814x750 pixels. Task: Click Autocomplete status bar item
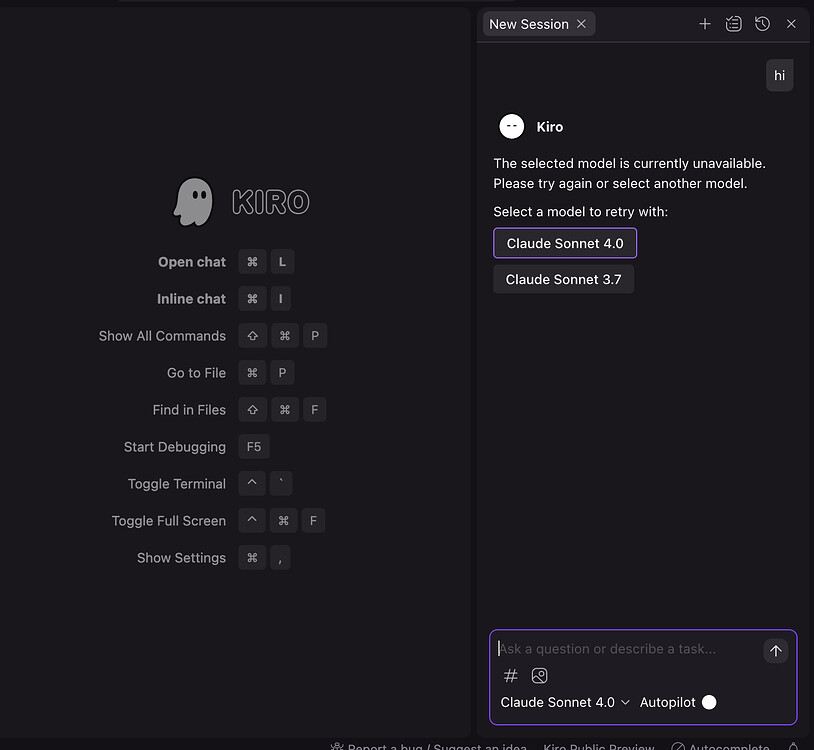click(720, 747)
